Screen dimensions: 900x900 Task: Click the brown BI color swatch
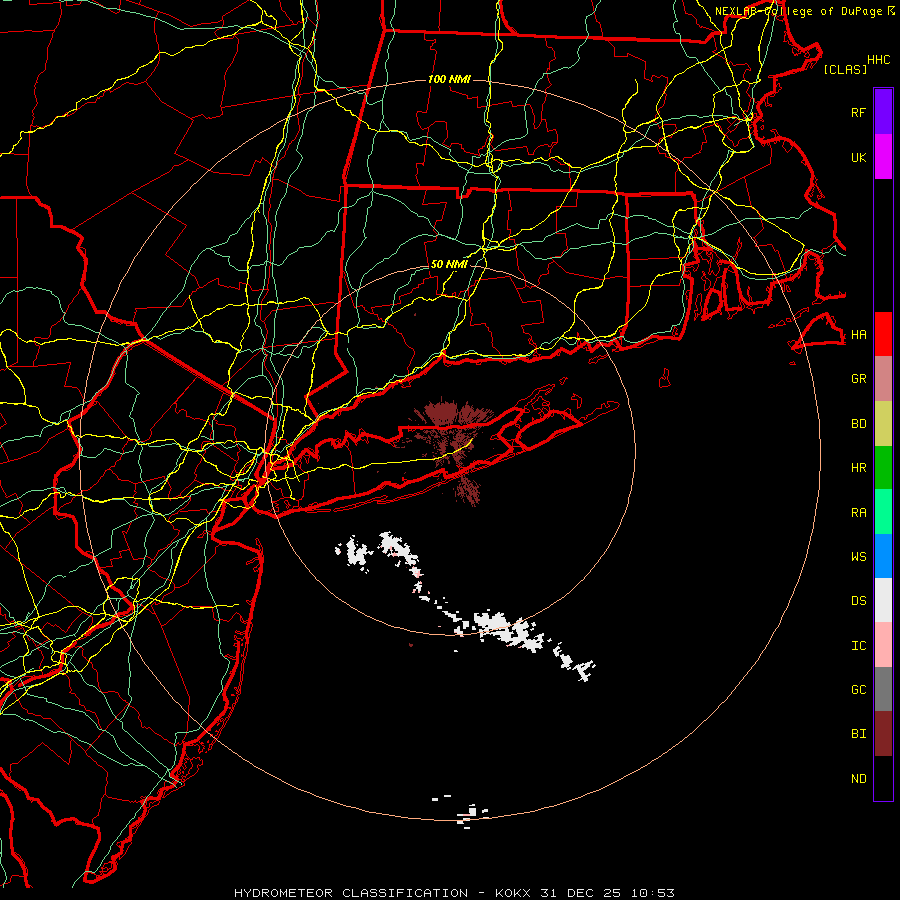click(883, 734)
